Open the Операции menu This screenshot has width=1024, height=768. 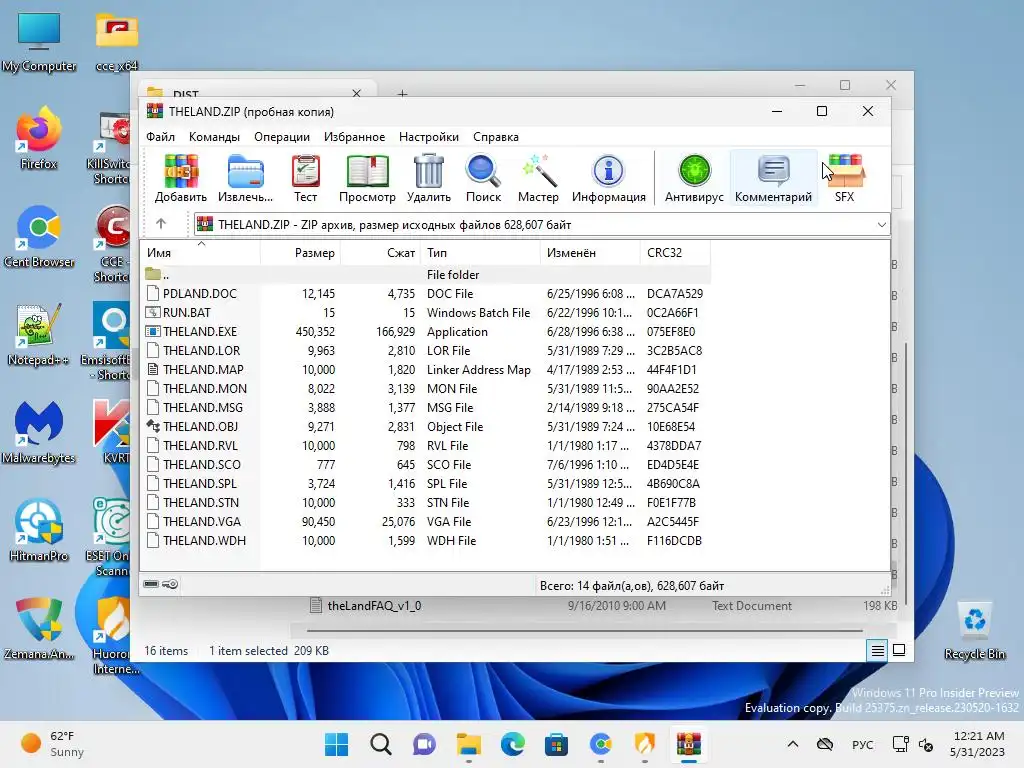[282, 136]
